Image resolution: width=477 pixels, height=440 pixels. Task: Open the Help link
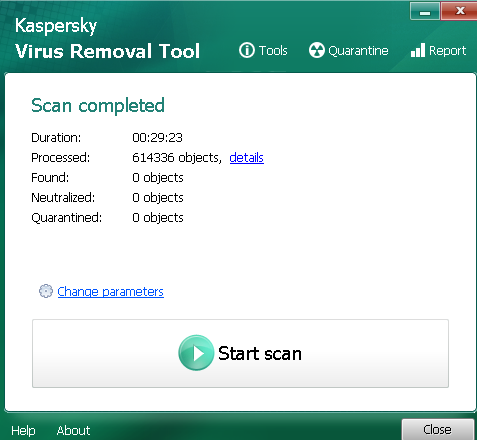tap(23, 430)
